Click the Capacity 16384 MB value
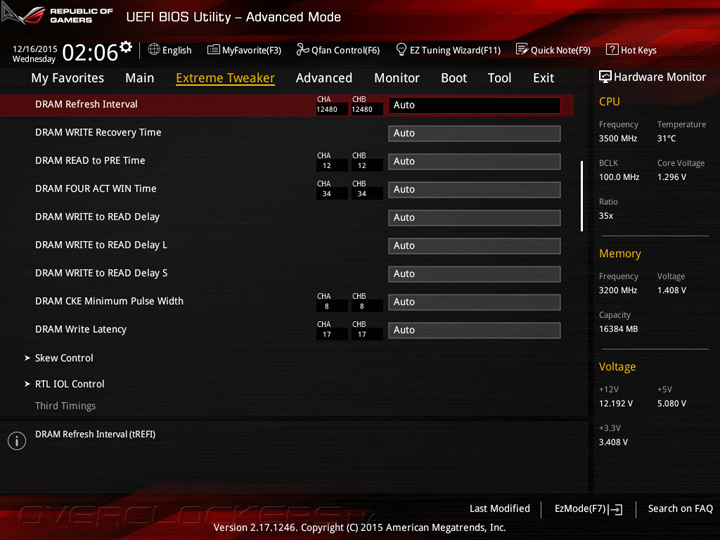 (x=618, y=329)
